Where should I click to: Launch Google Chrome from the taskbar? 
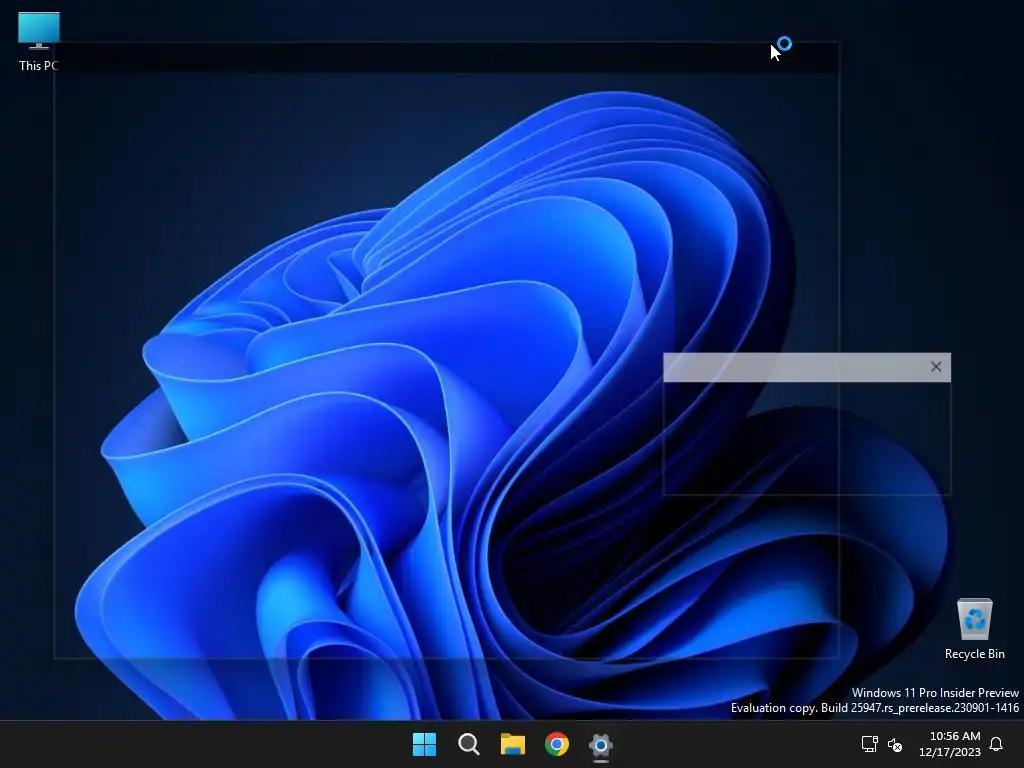(x=557, y=744)
